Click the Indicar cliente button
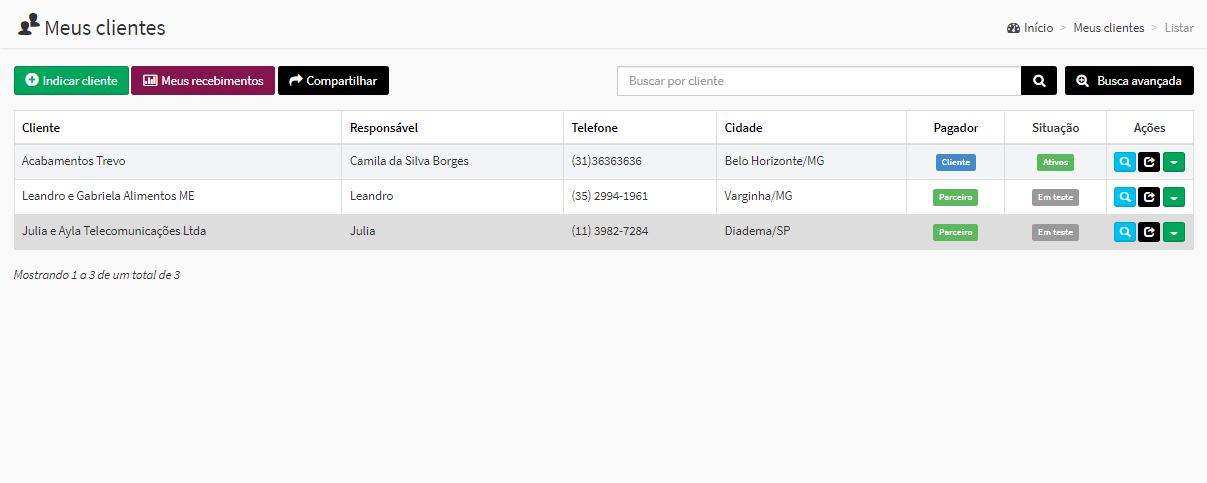This screenshot has width=1207, height=483. pyautogui.click(x=71, y=81)
